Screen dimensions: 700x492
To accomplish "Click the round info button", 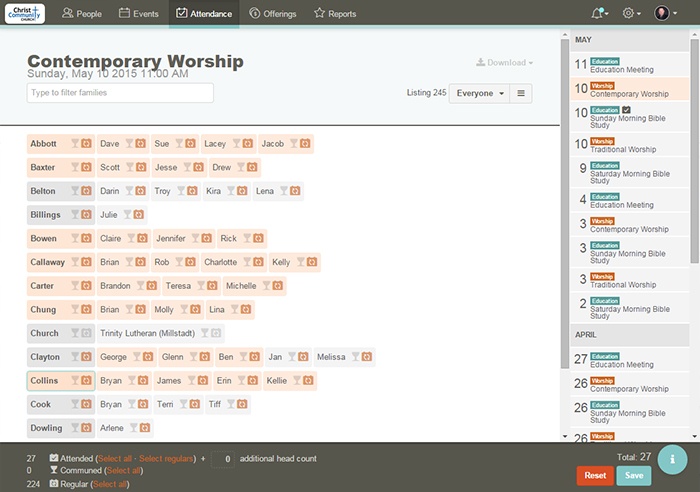I will click(x=672, y=457).
